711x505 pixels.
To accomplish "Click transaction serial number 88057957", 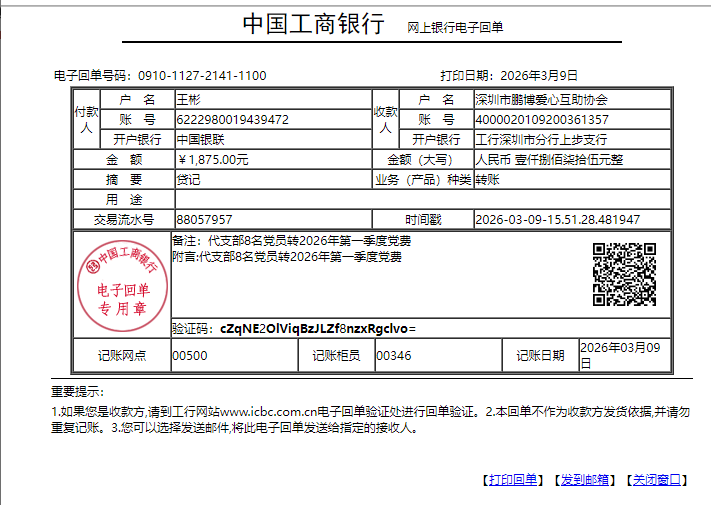I will coord(204,220).
